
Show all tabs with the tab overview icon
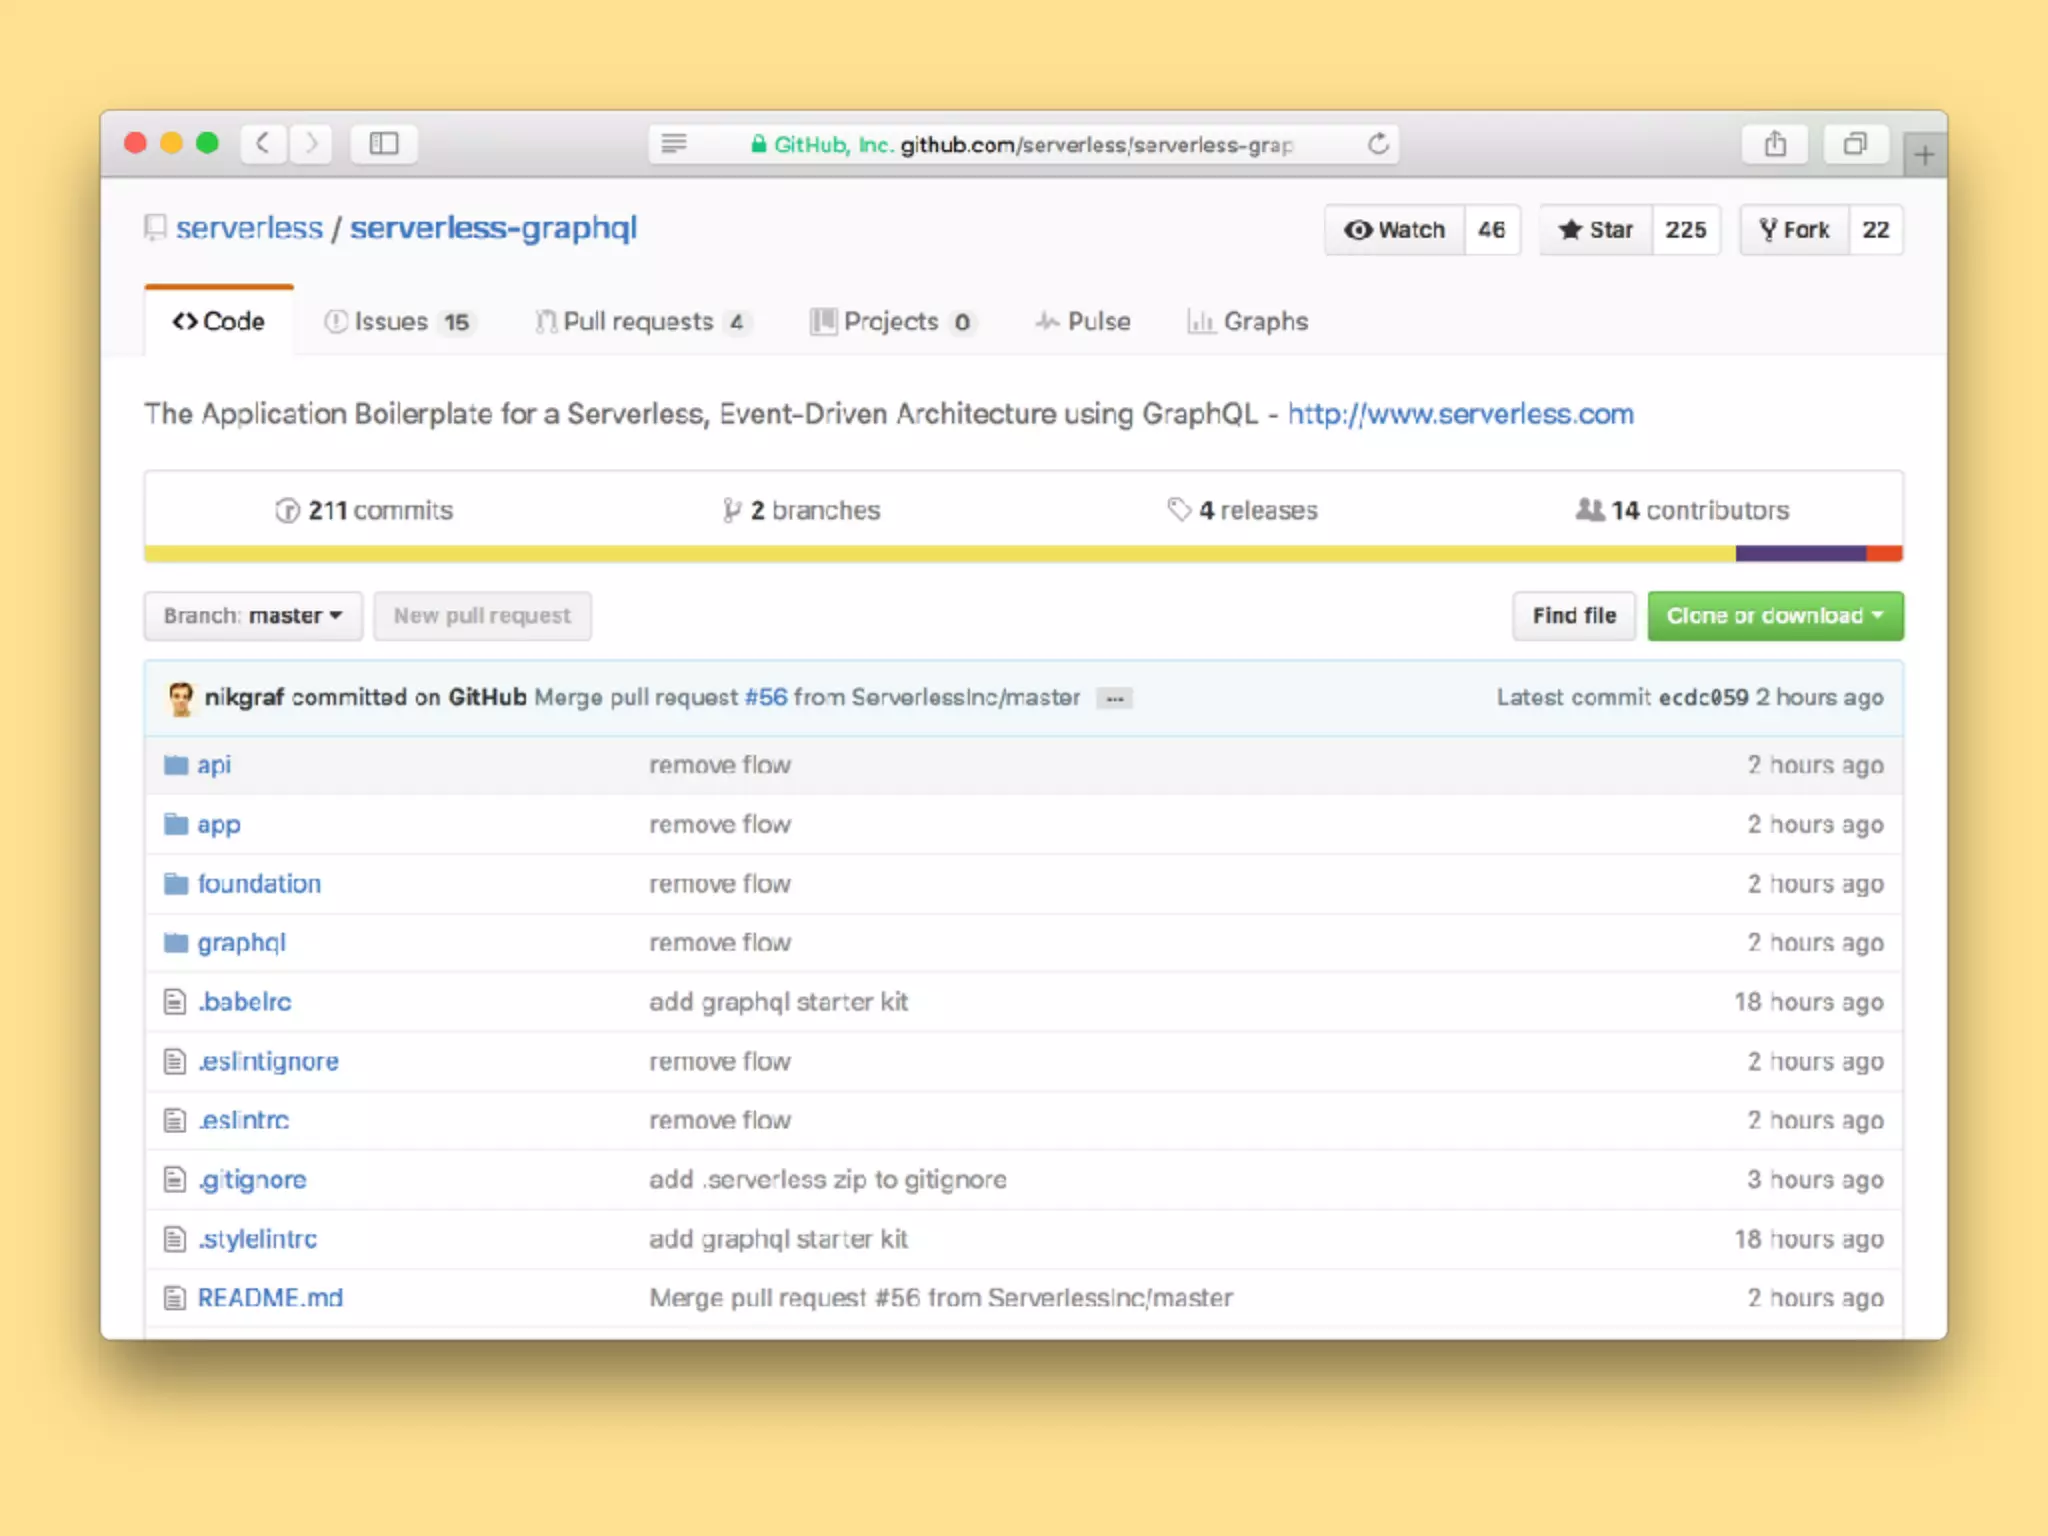pos(1855,144)
